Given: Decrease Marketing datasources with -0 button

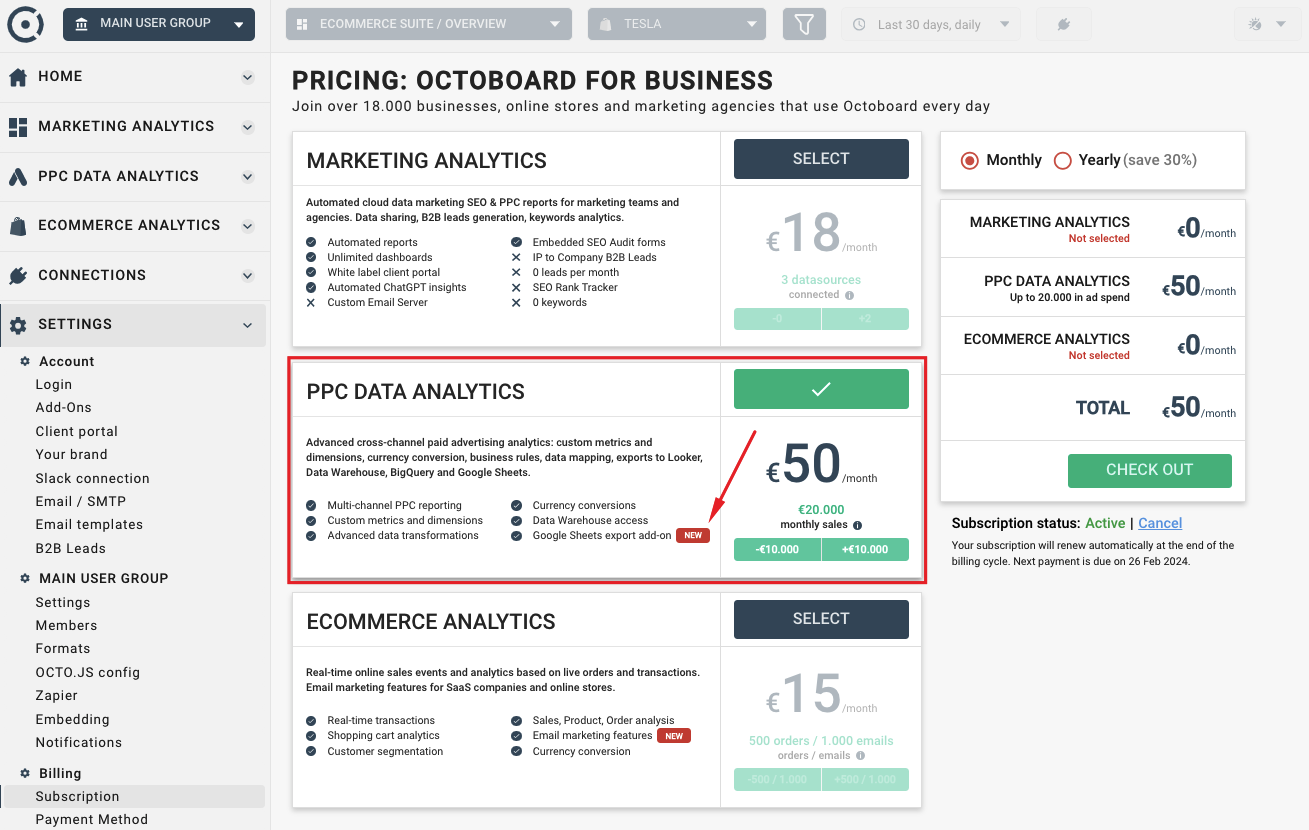Looking at the screenshot, I should coord(778,319).
